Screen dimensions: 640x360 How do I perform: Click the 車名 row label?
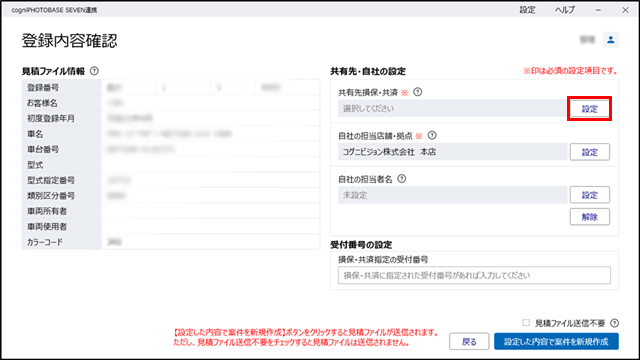[35, 134]
